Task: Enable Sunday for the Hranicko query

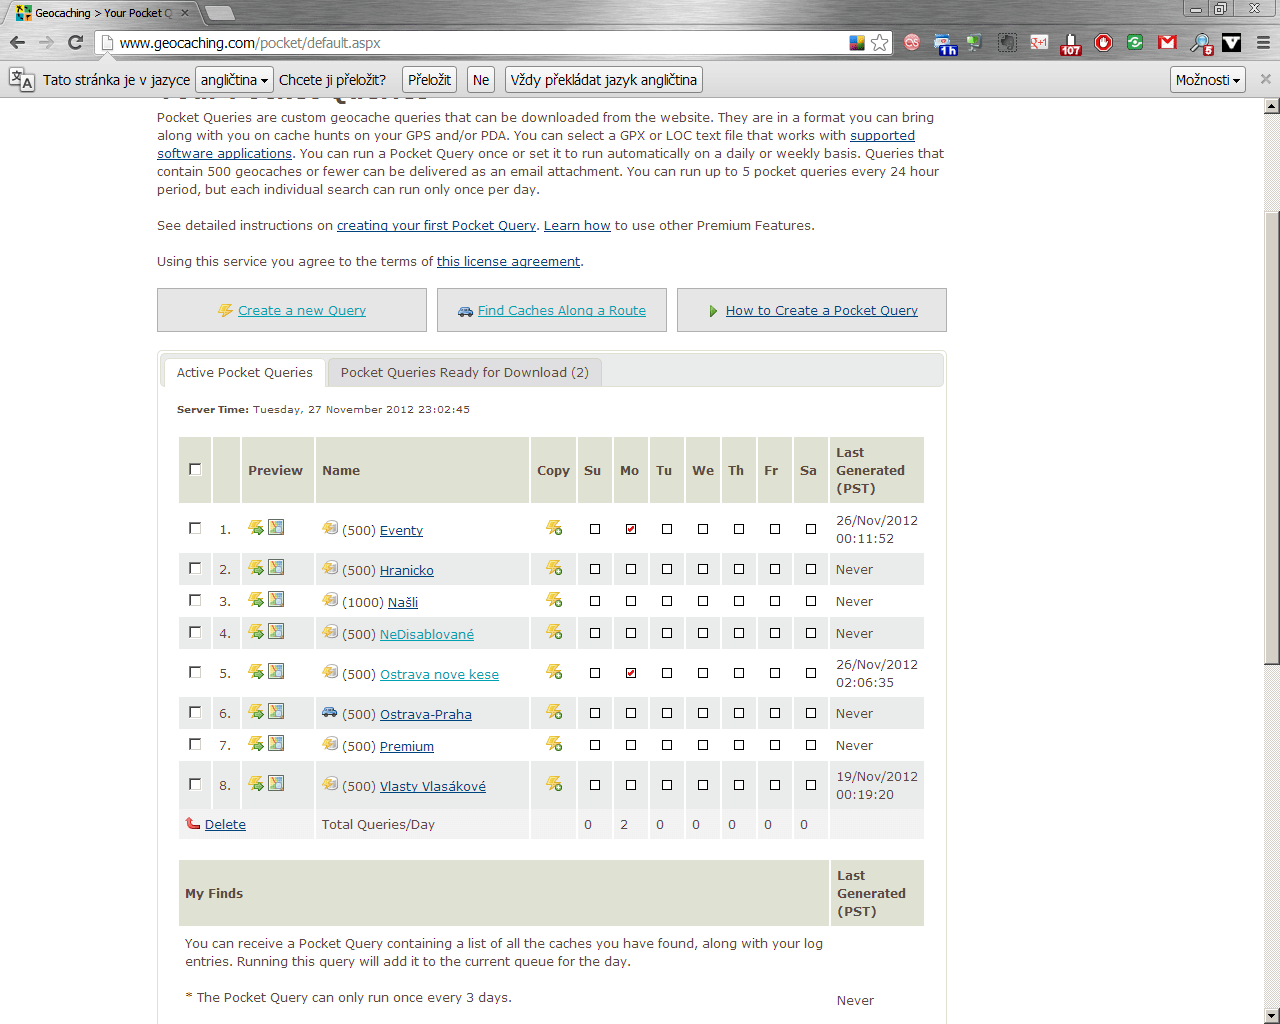Action: [595, 569]
